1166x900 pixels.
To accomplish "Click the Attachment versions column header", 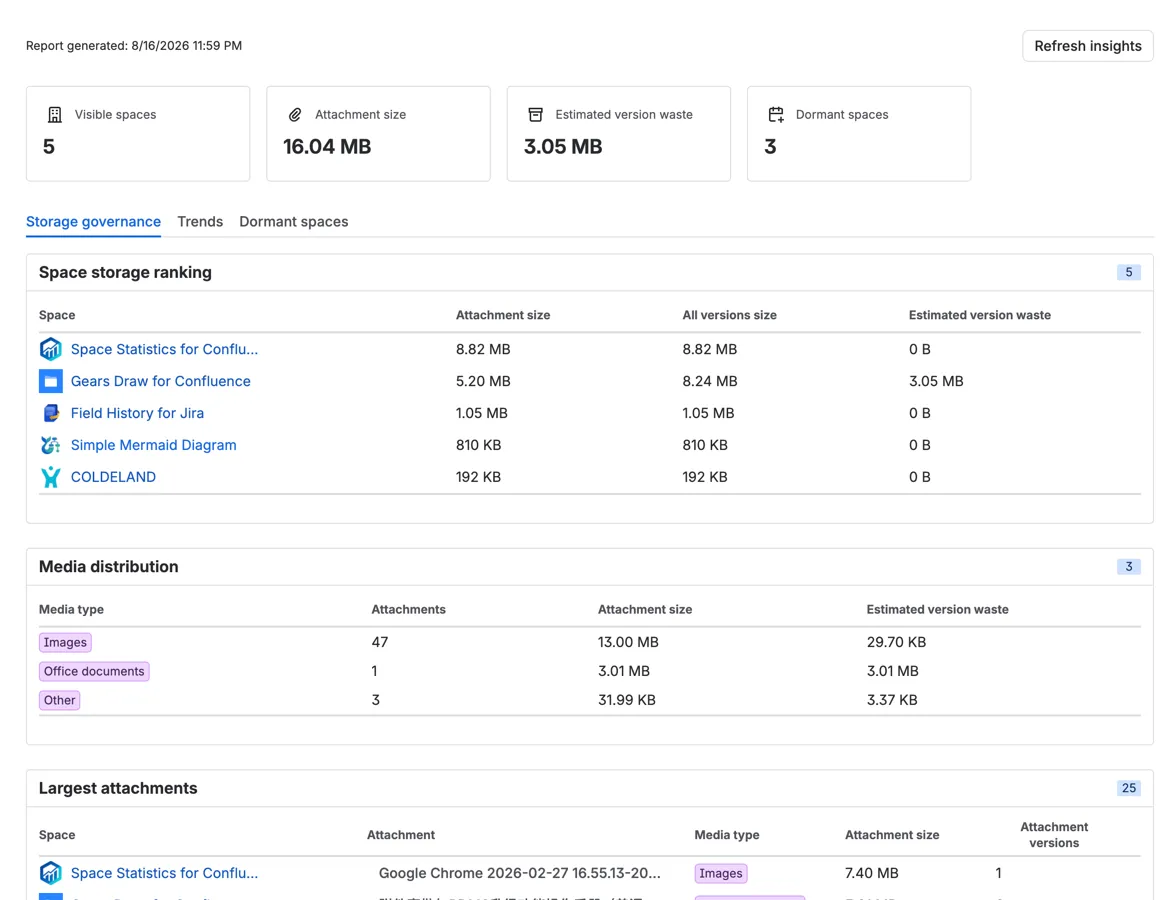I will click(x=1054, y=835).
